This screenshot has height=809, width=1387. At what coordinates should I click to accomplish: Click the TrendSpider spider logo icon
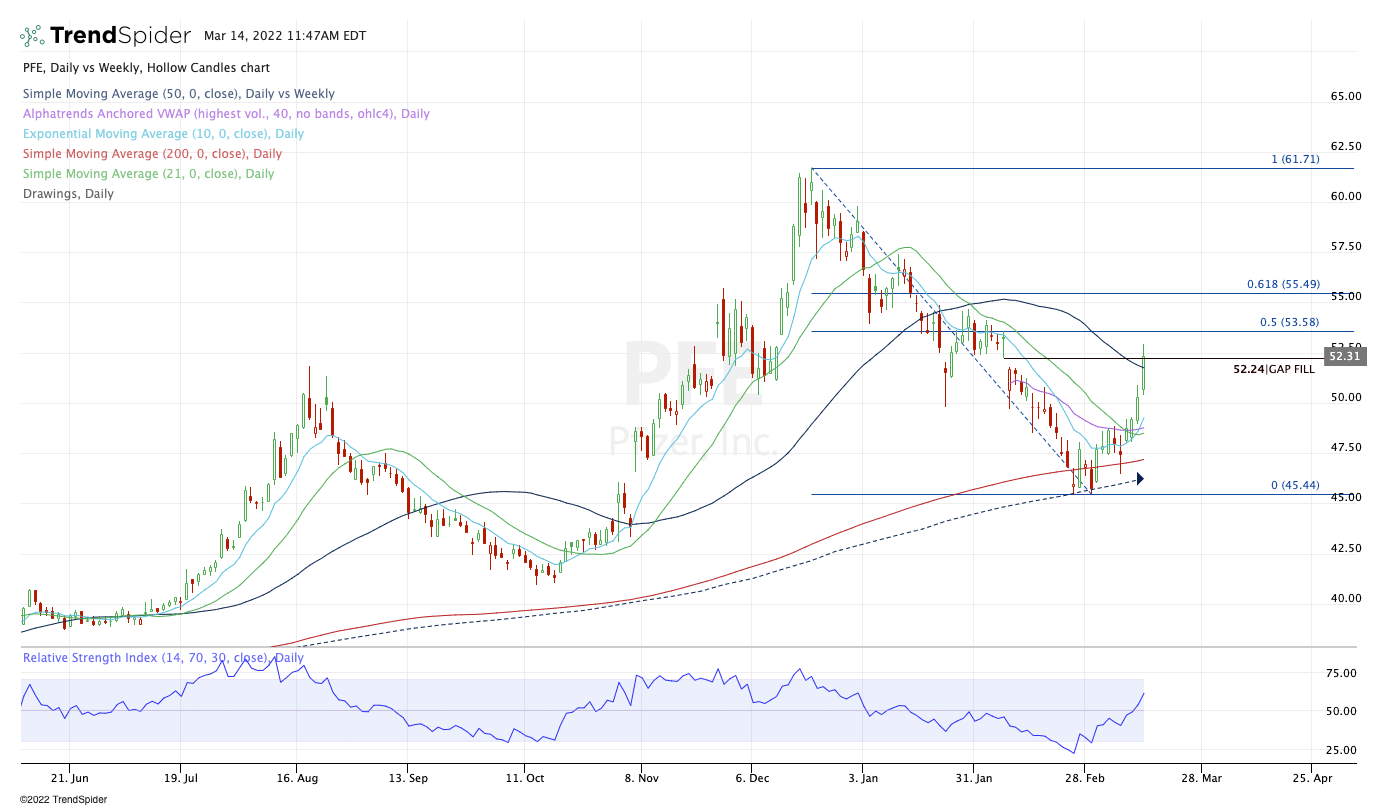[32, 36]
